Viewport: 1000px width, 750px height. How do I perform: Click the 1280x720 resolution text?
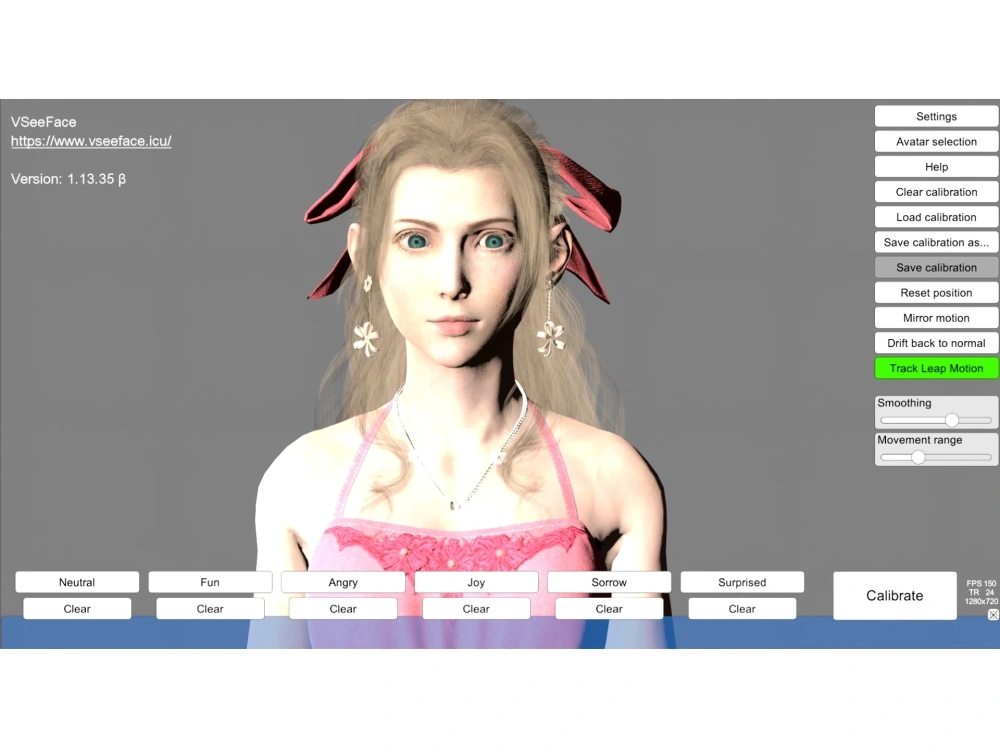click(x=981, y=601)
